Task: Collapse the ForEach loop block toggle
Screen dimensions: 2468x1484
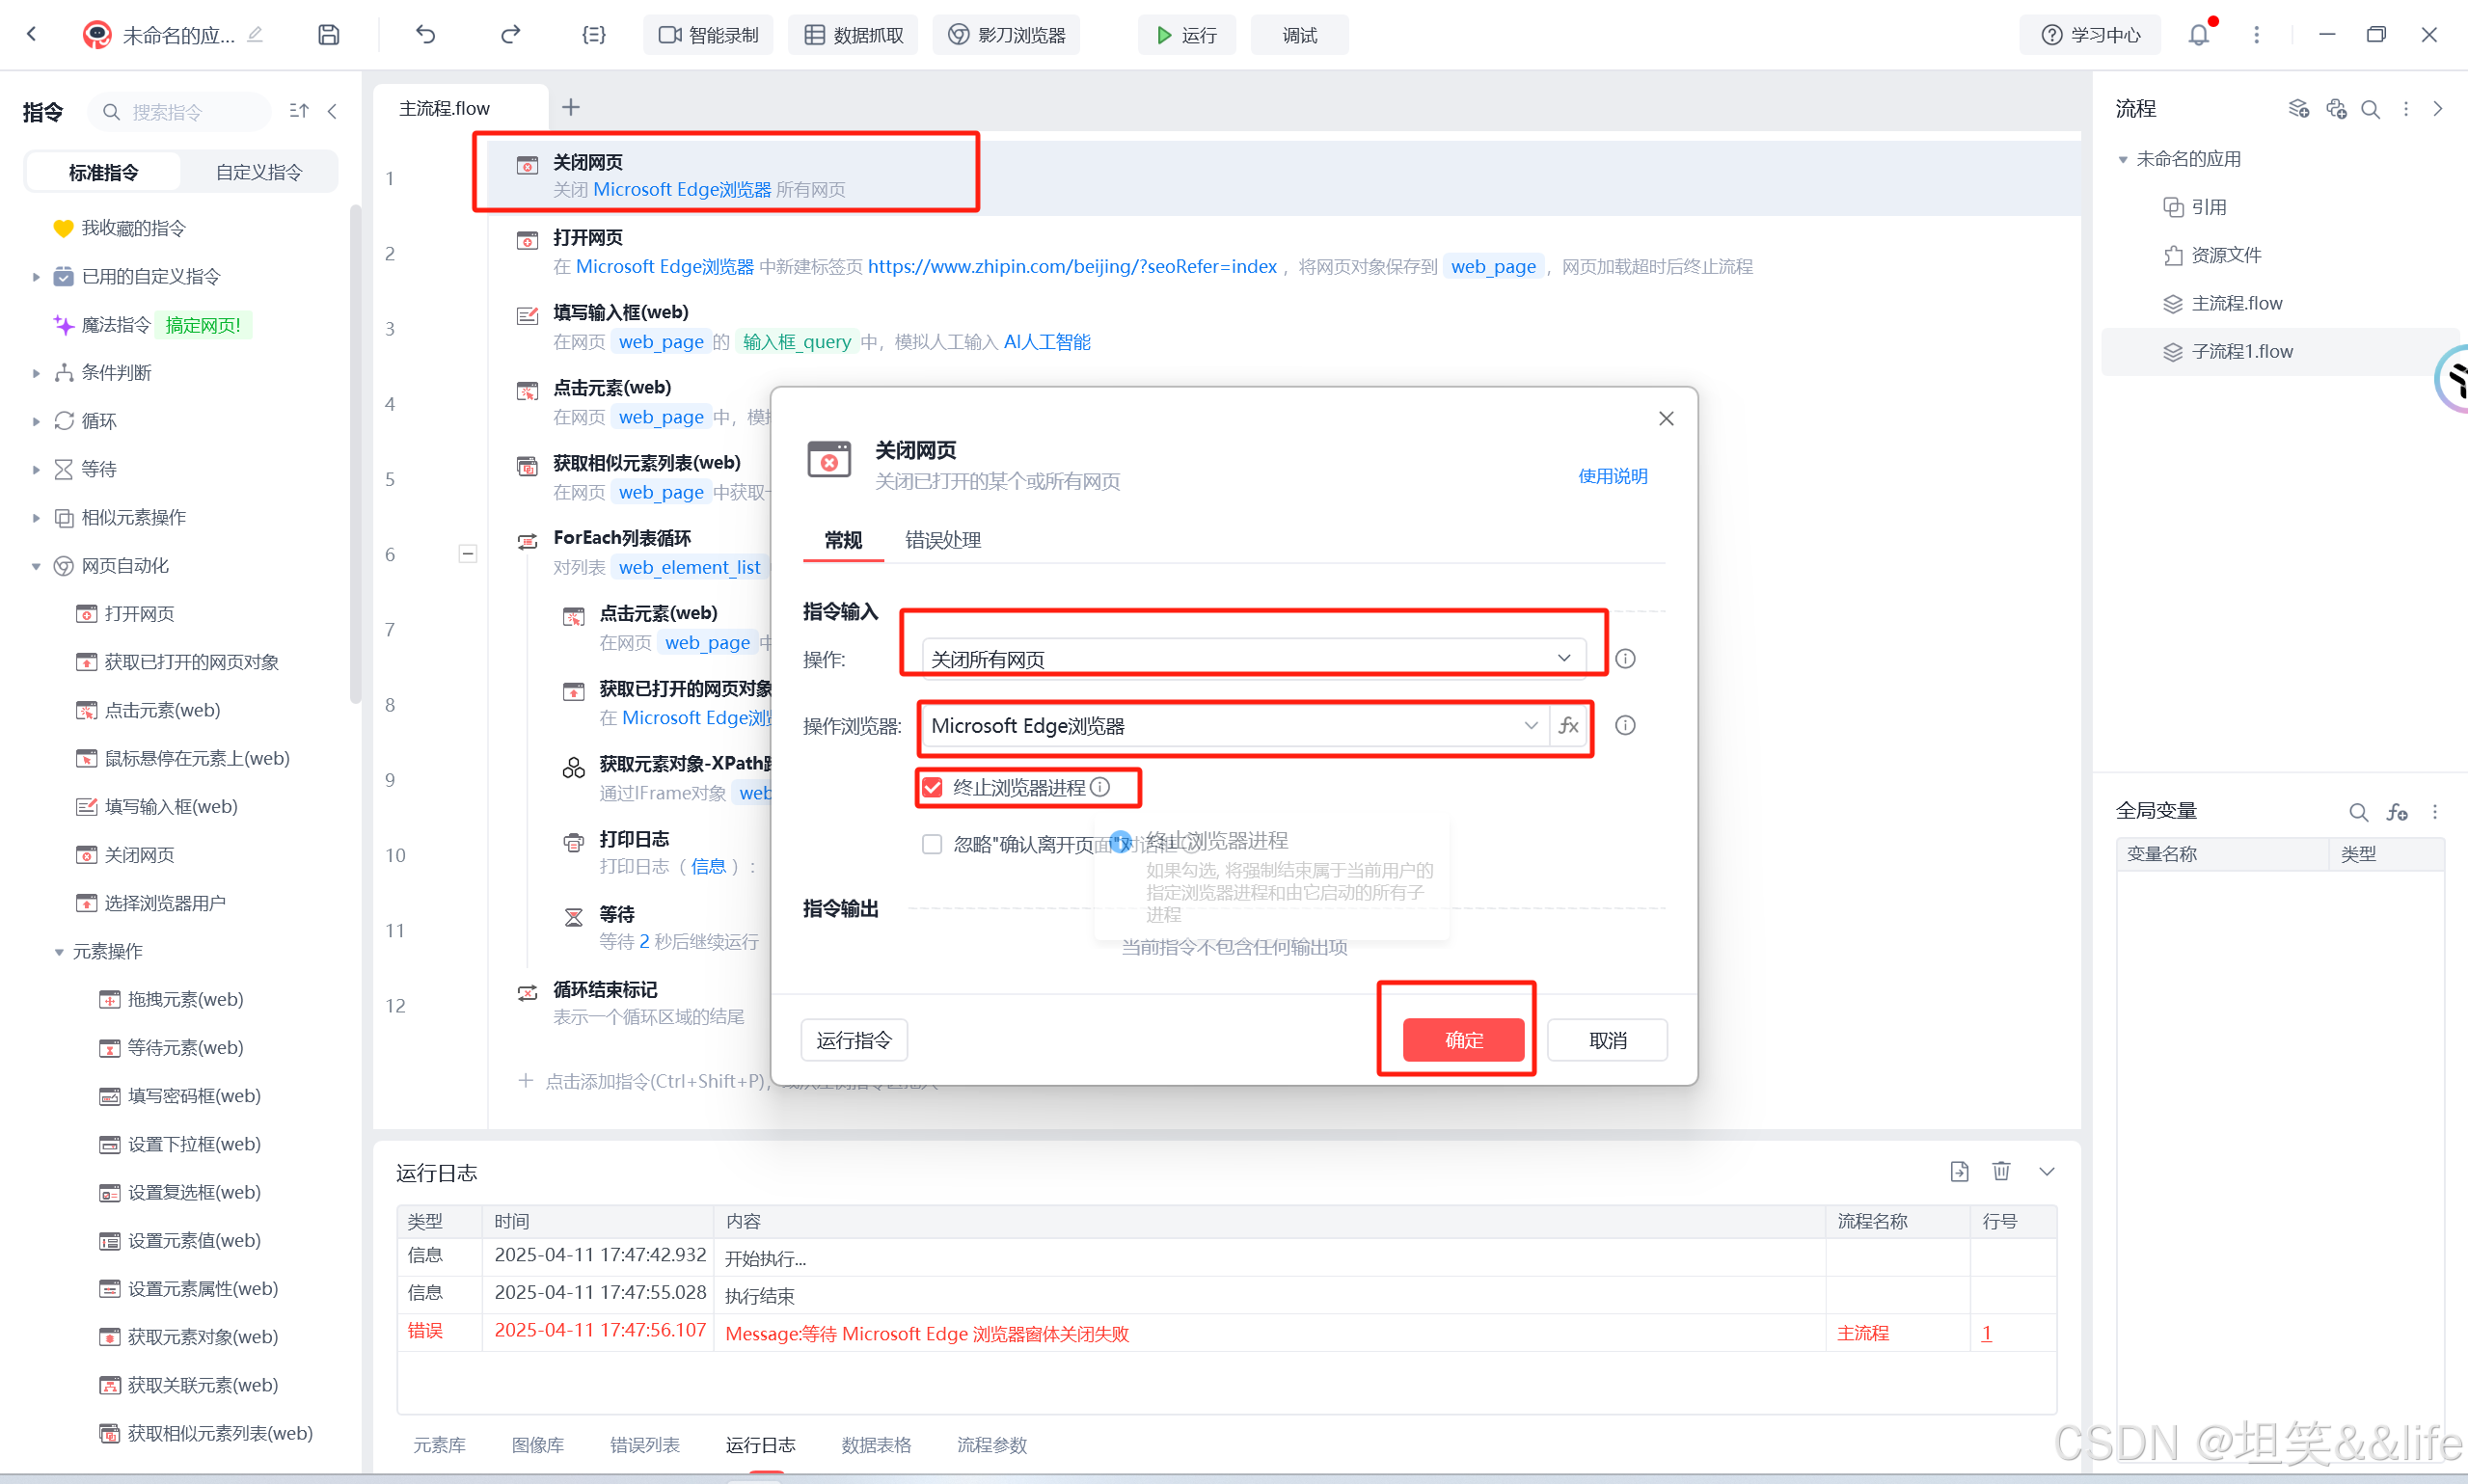Action: pyautogui.click(x=467, y=554)
